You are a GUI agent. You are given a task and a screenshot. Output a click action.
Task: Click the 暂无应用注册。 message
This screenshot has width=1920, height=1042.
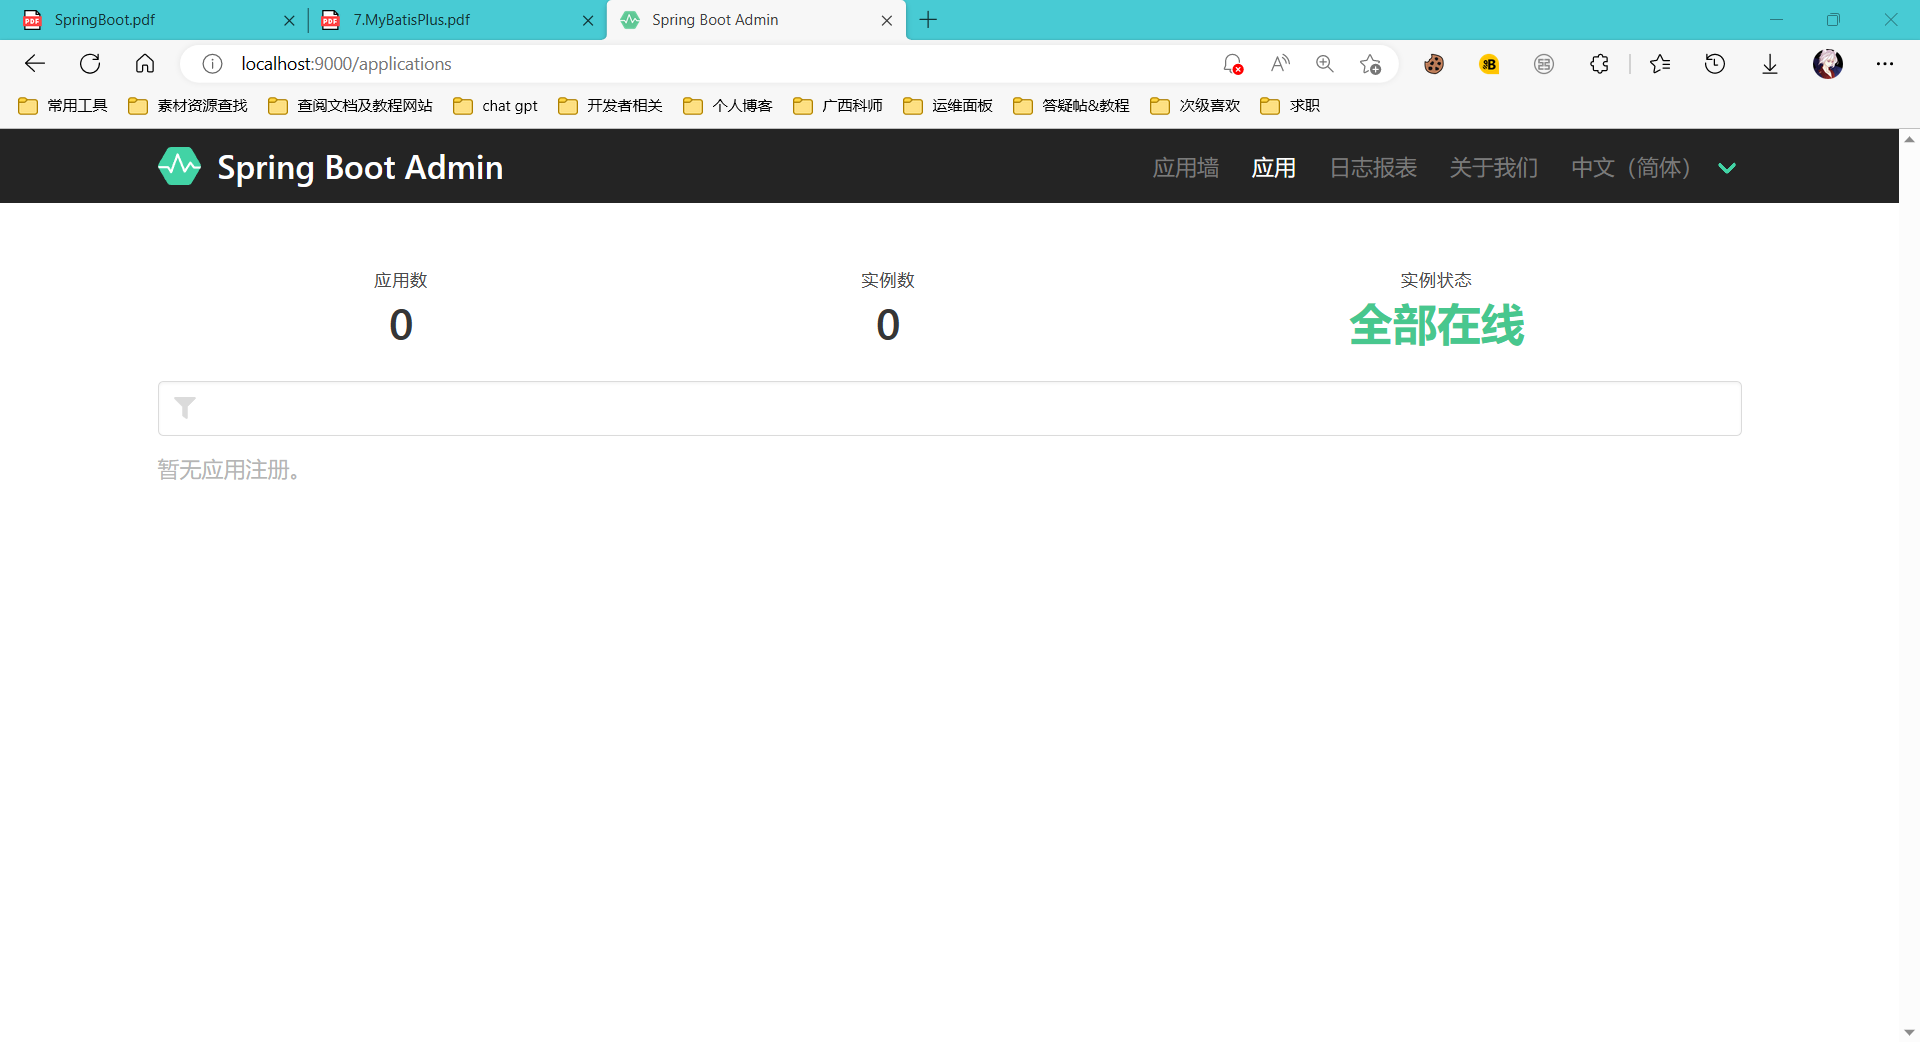pos(229,470)
